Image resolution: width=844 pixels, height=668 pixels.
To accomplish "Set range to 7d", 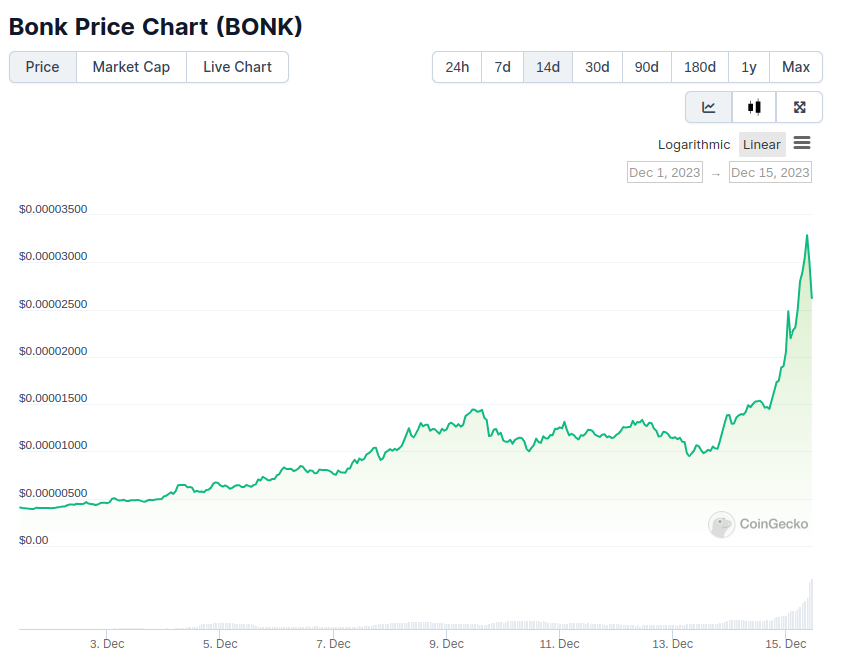I will 502,67.
